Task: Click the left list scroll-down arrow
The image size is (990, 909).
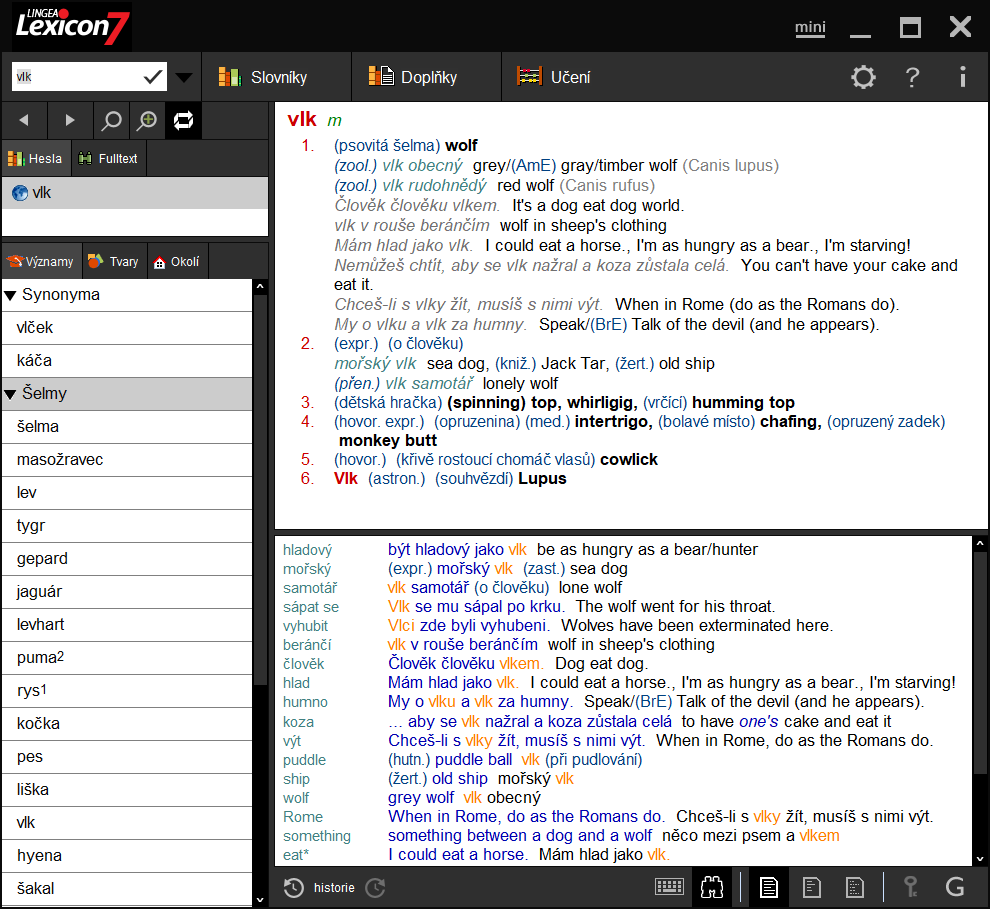Action: 259,900
